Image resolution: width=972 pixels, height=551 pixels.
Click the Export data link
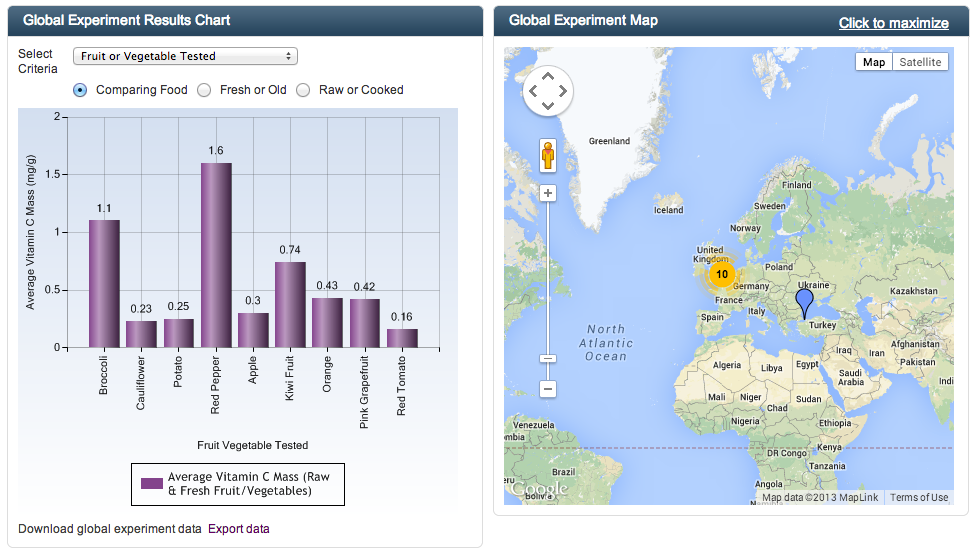(x=238, y=529)
